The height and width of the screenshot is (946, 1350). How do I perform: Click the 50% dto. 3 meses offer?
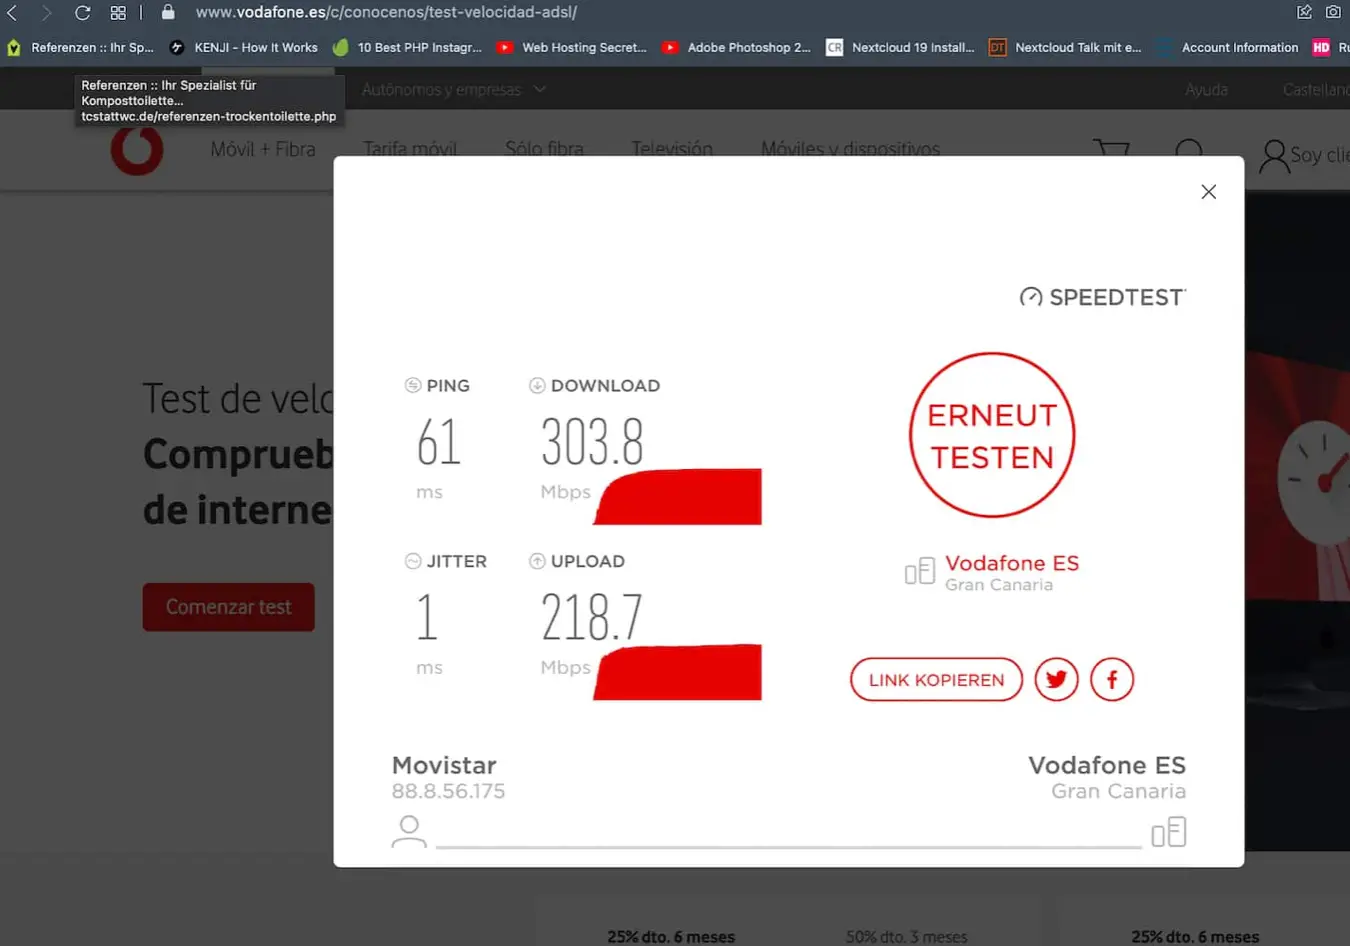click(x=907, y=937)
